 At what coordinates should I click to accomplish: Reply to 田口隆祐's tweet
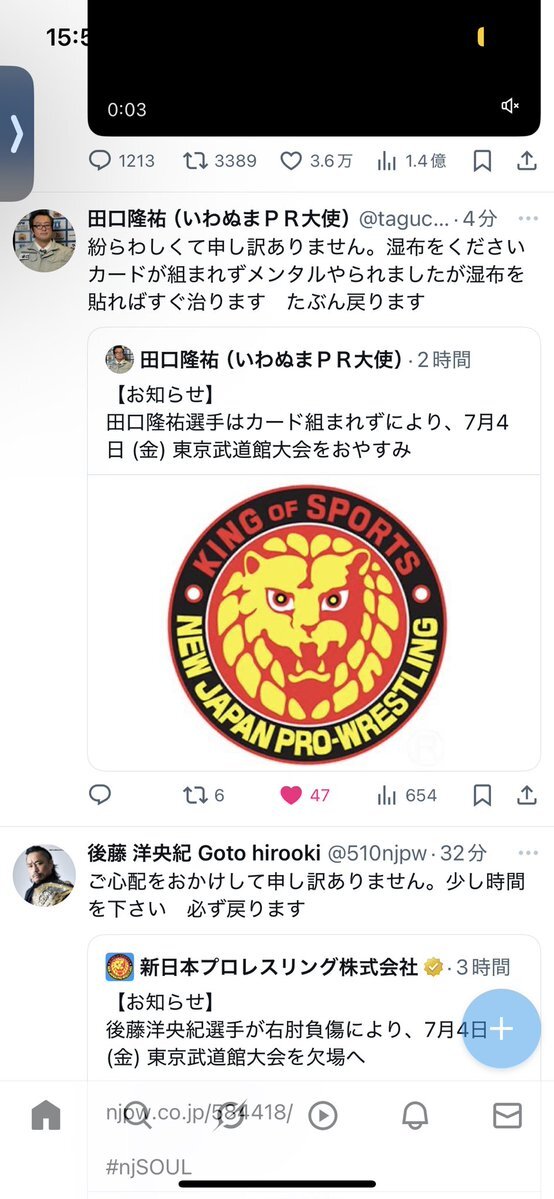pyautogui.click(x=100, y=794)
